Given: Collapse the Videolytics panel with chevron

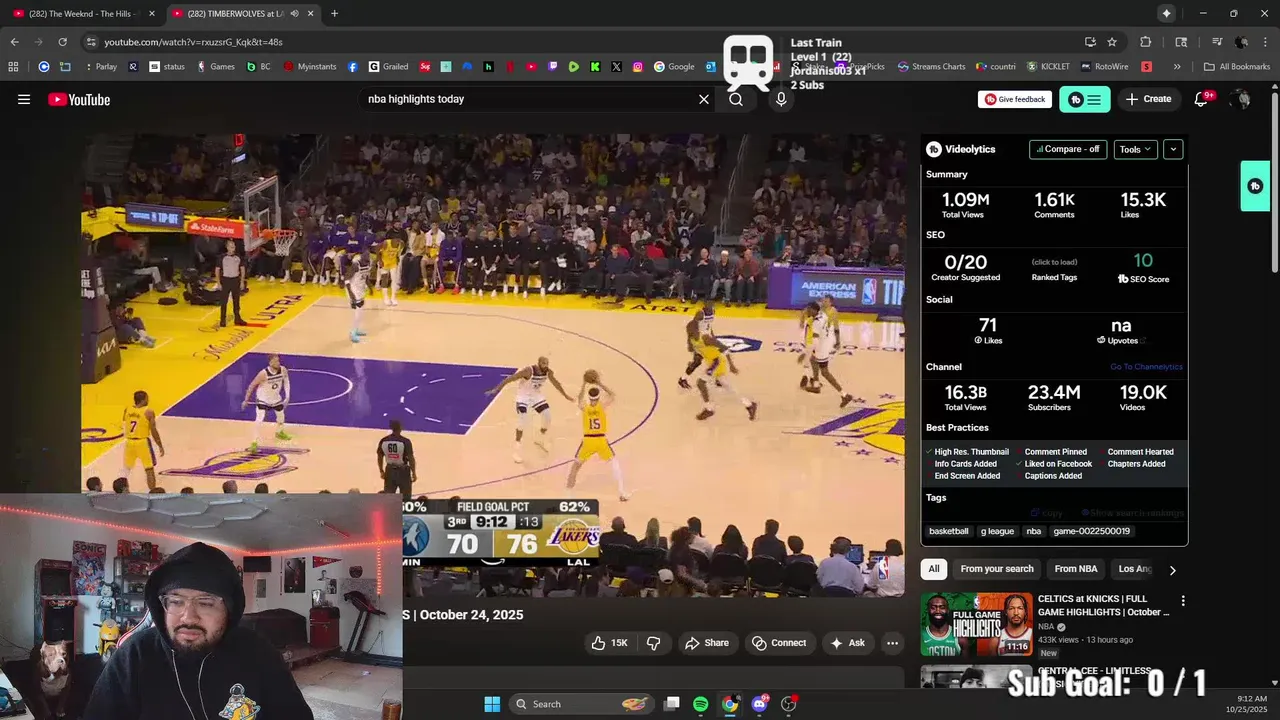Looking at the screenshot, I should point(1173,149).
